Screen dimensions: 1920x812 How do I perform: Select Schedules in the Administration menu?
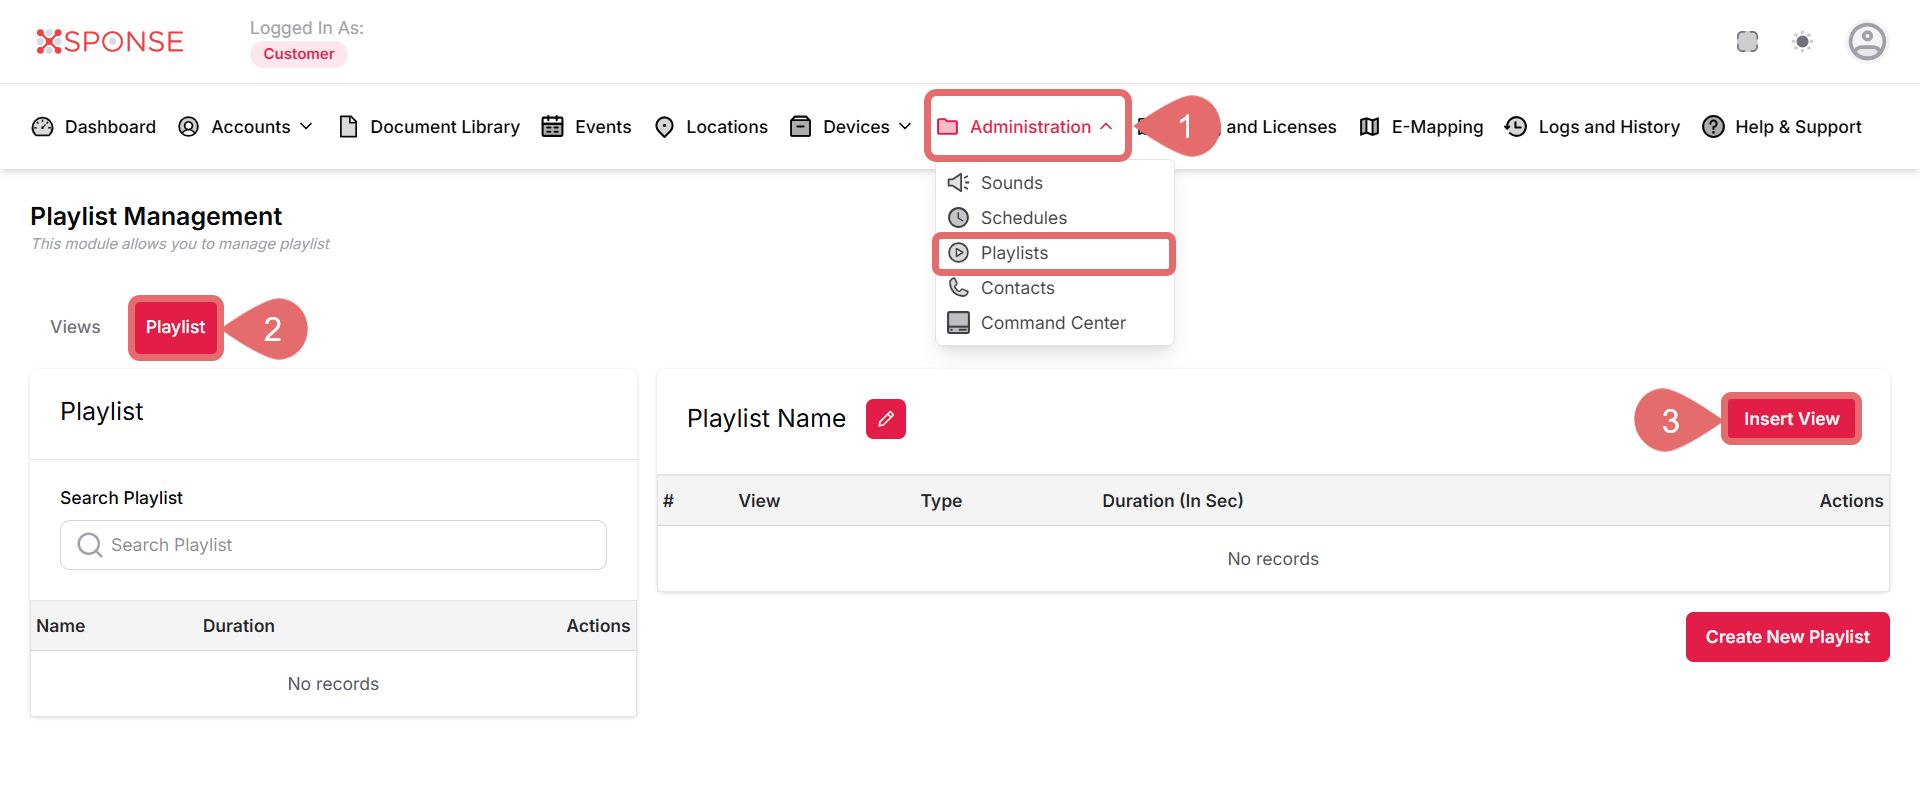click(1023, 218)
